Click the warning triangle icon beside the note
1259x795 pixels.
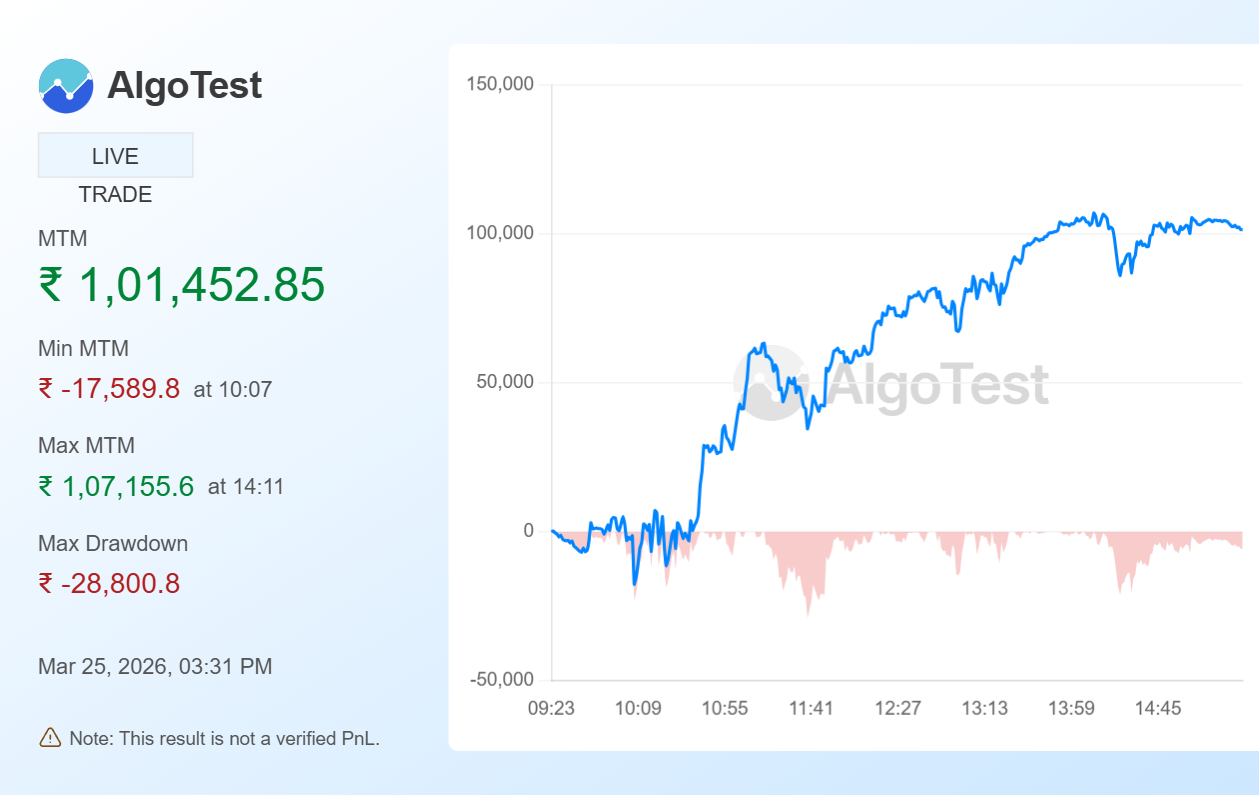click(x=49, y=738)
